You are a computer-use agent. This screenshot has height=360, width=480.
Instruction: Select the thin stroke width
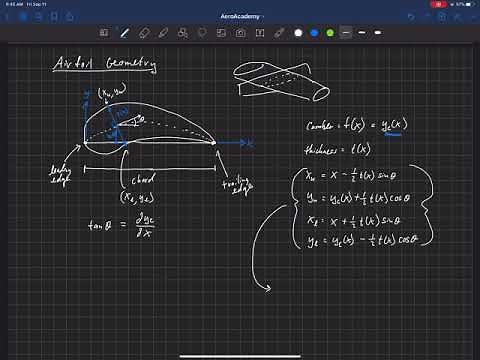click(346, 33)
